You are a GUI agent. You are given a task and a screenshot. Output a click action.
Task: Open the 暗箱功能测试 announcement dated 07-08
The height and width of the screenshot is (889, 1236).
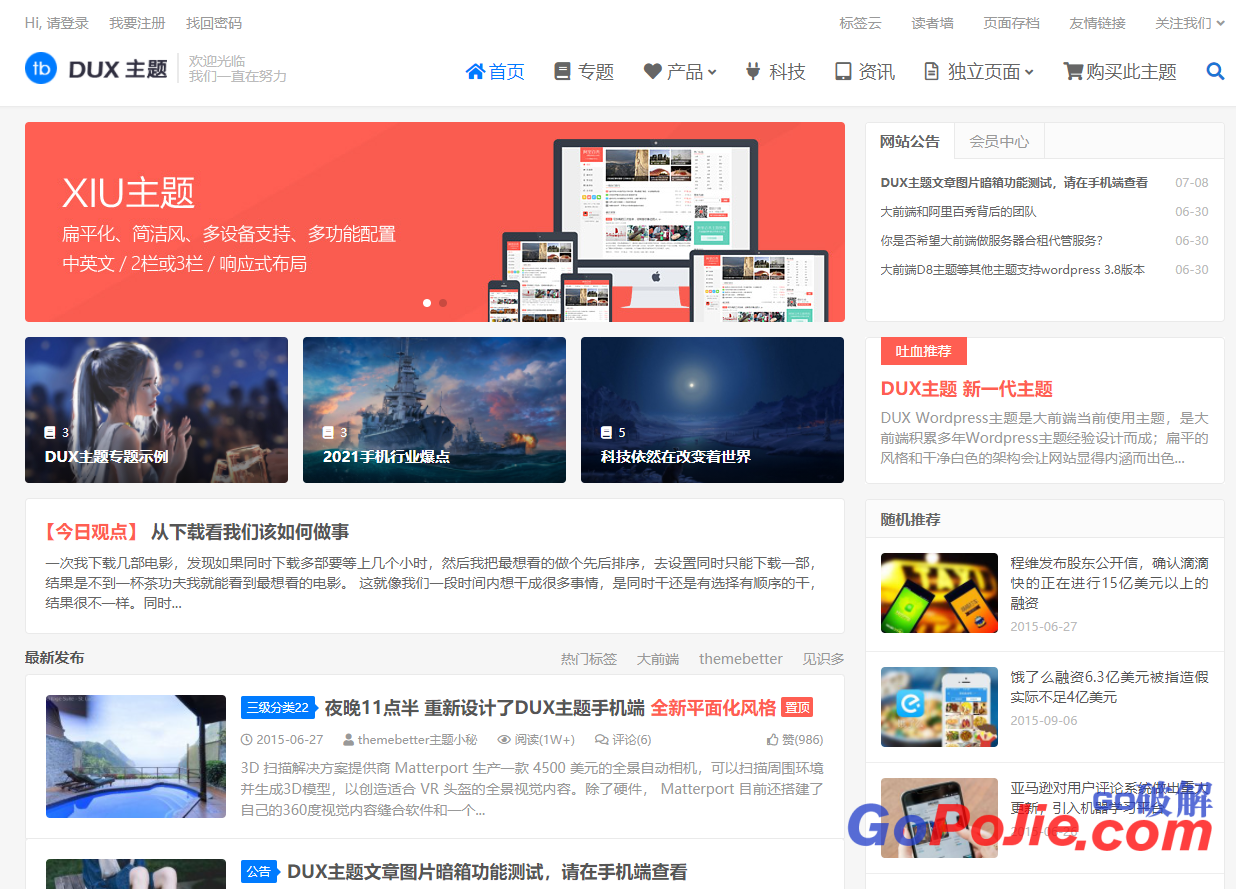click(x=1014, y=183)
